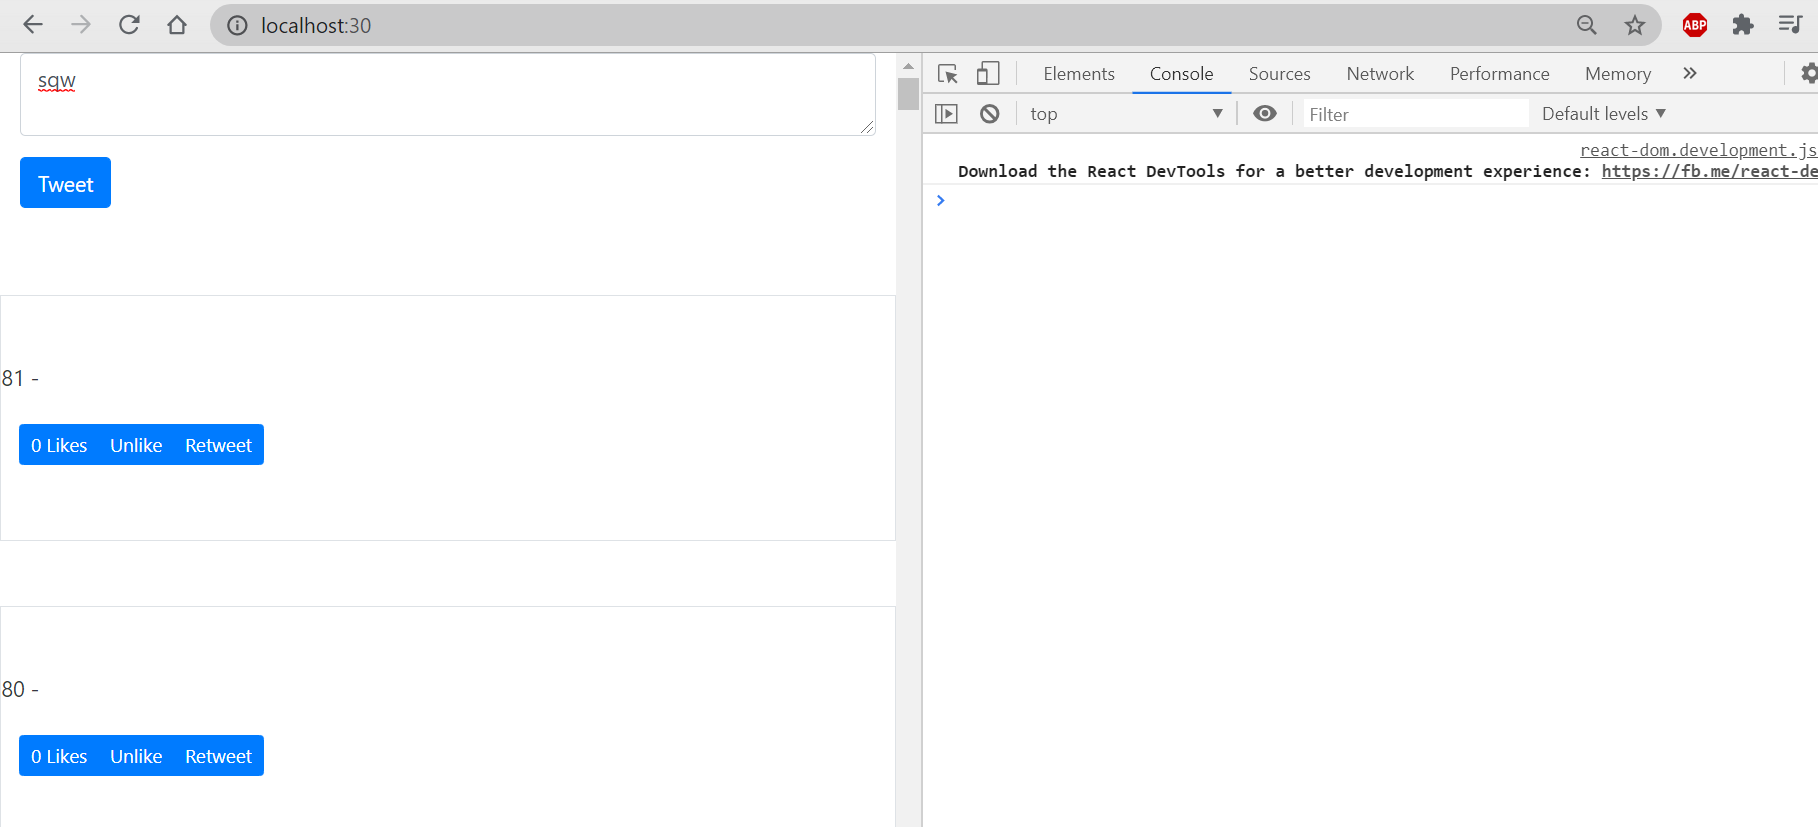Reload the current page
Image resolution: width=1818 pixels, height=827 pixels.
click(x=129, y=25)
